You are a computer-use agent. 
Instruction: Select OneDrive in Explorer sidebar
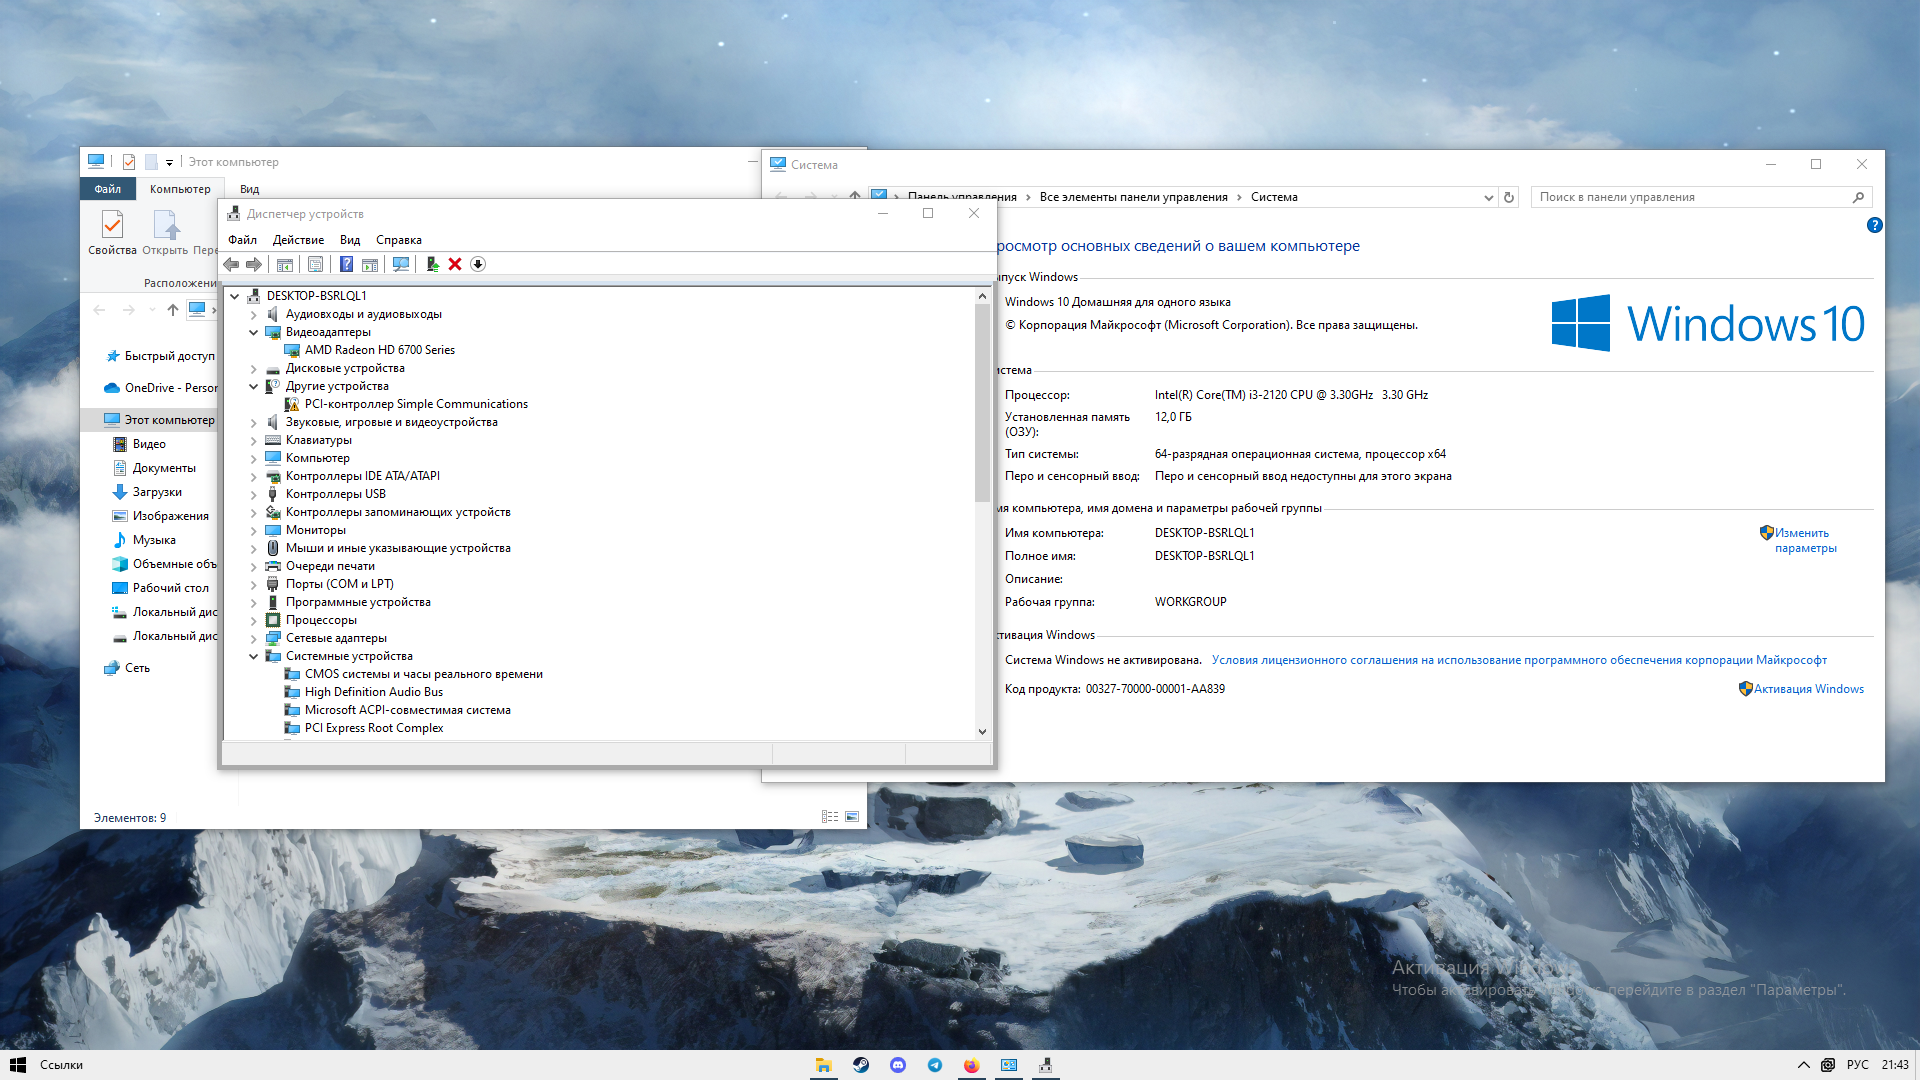(160, 388)
